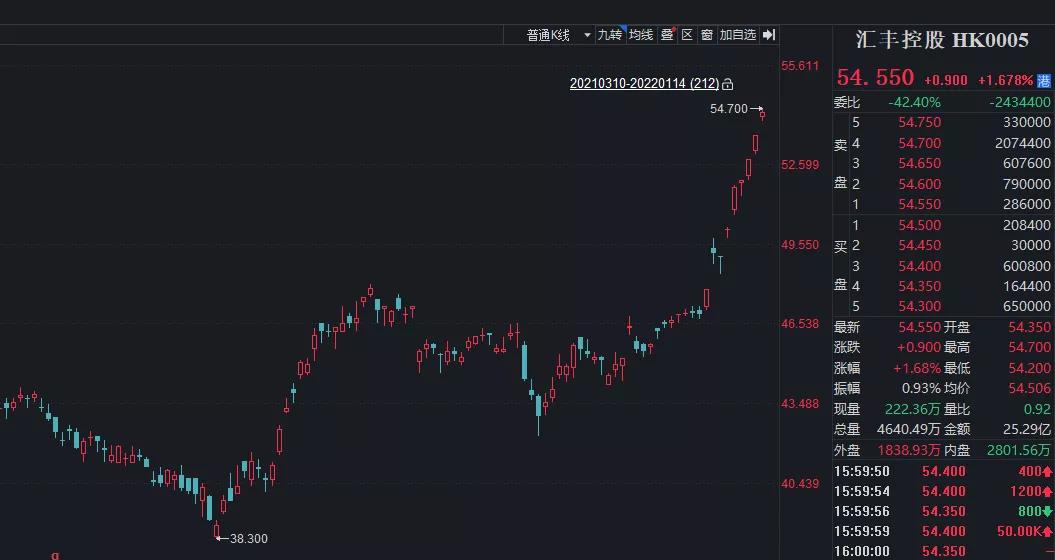Viewport: 1055px width, 560px height.
Task: Click the 外盘 value 1838.93万
Action: pyautogui.click(x=908, y=450)
